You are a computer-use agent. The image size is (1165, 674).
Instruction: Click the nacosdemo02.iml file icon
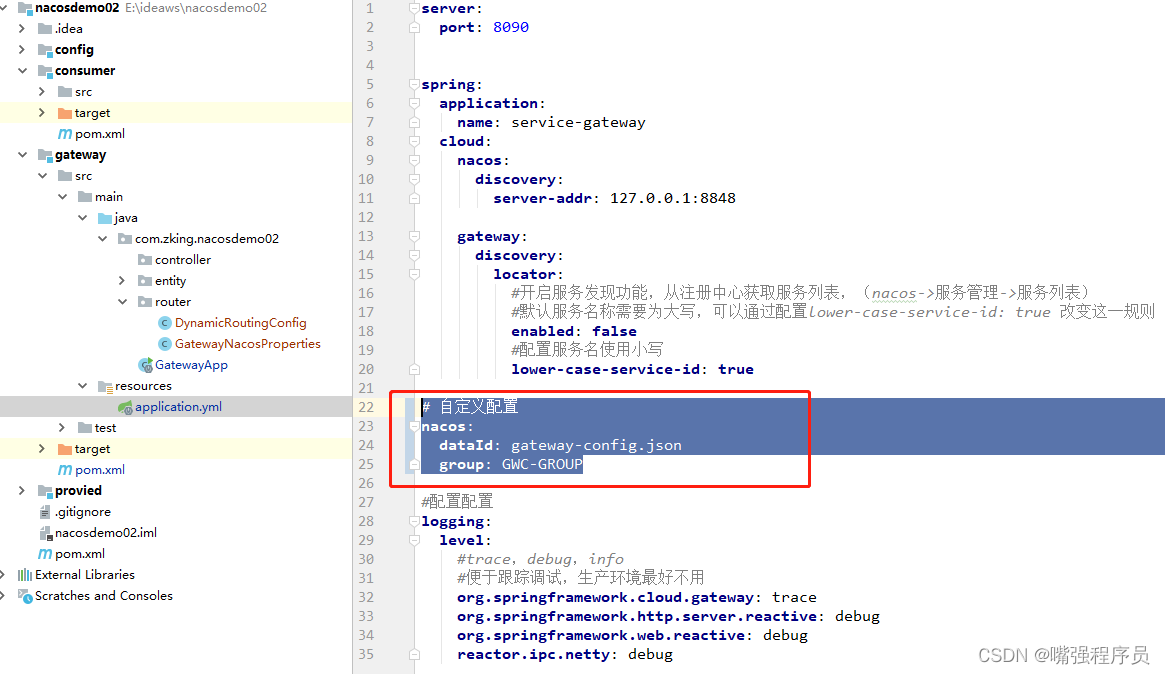tap(45, 533)
